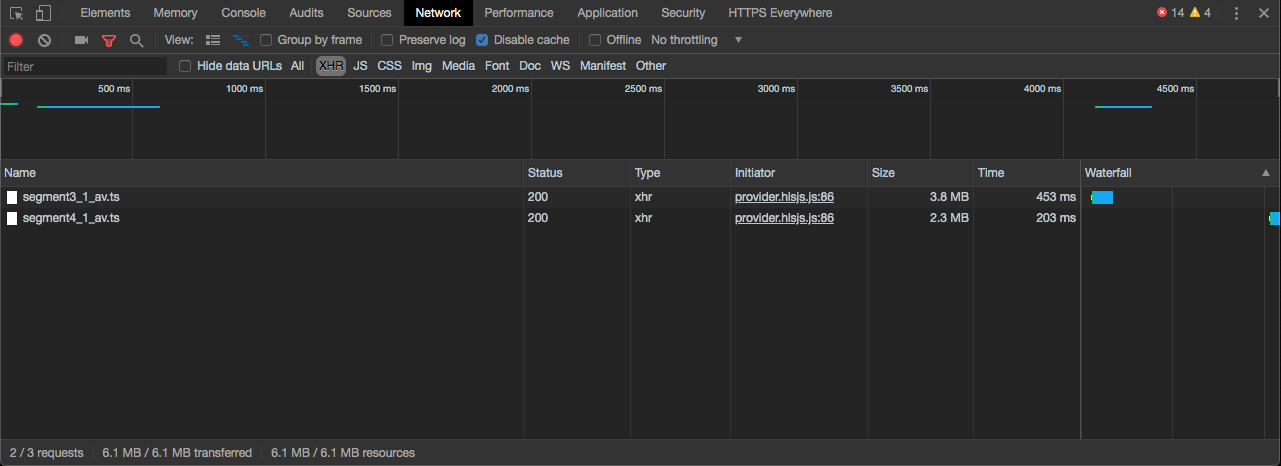Filter requests by Media
The width and height of the screenshot is (1281, 466).
pos(458,66)
